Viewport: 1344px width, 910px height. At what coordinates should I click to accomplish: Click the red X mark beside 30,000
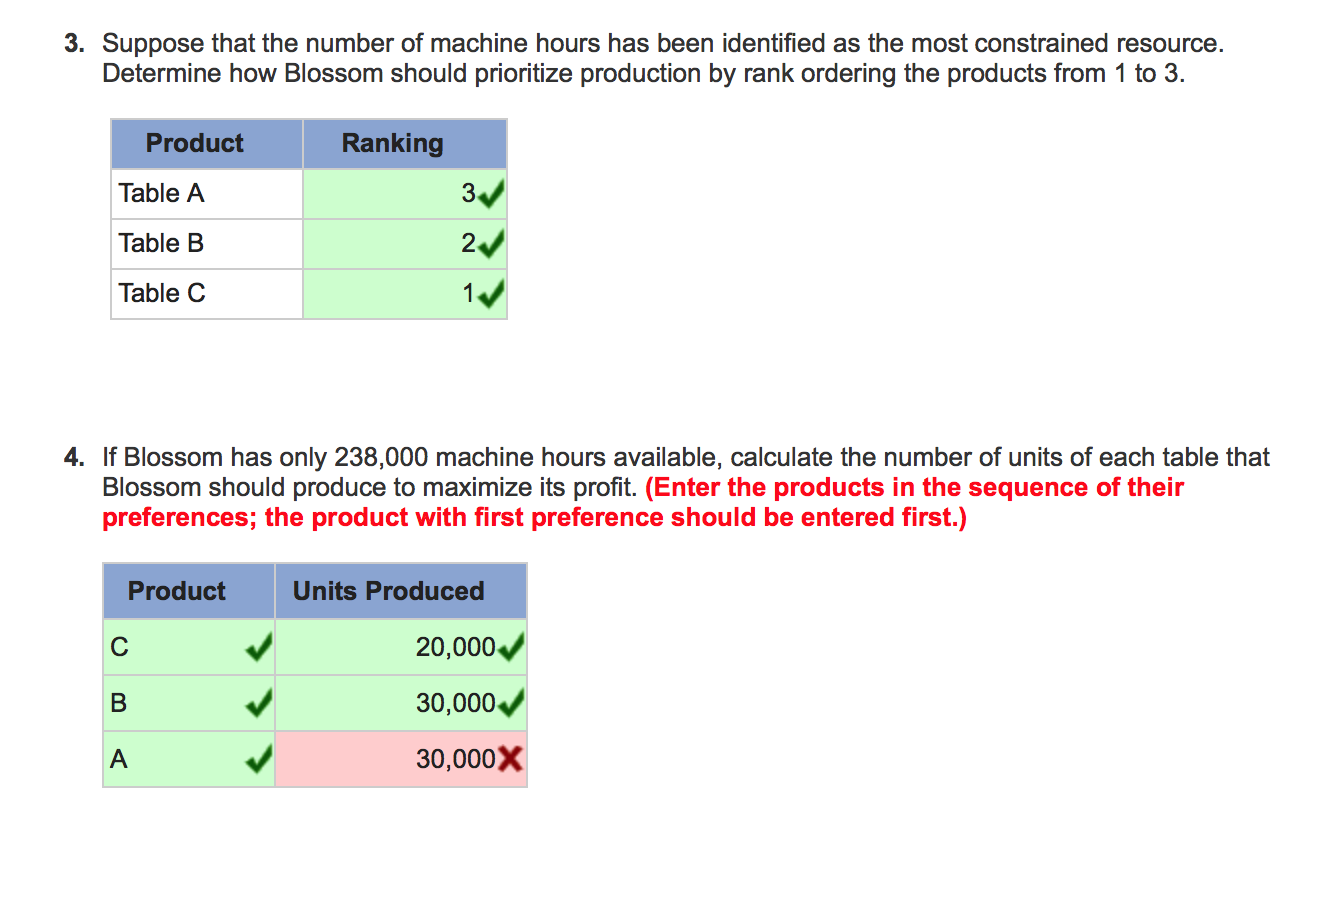click(510, 760)
